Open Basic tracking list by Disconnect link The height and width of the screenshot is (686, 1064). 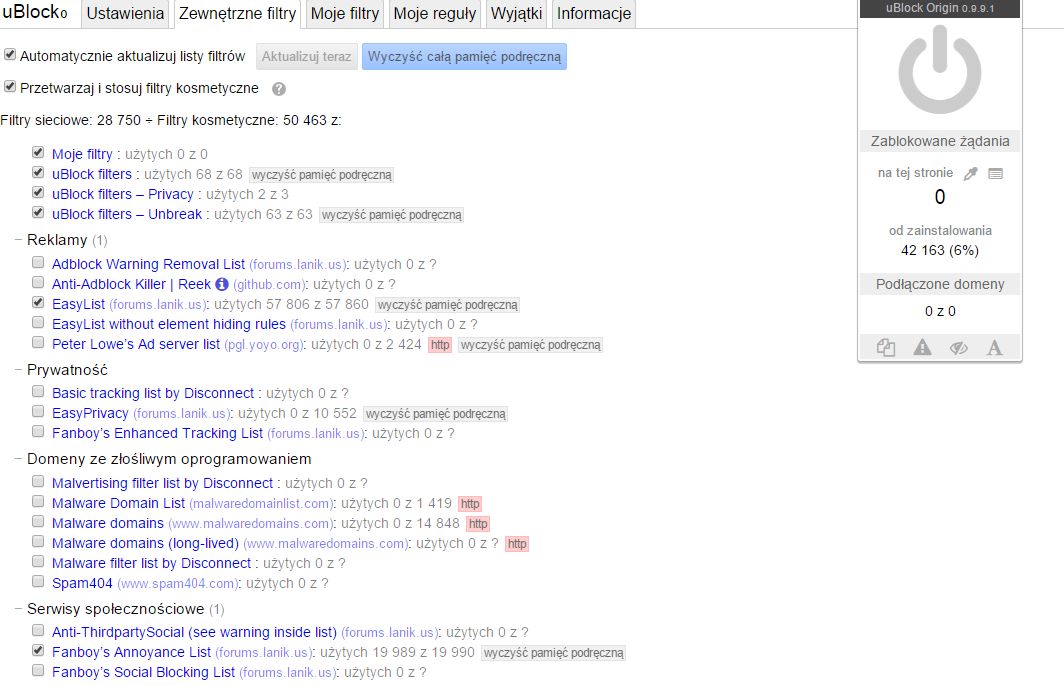[153, 394]
